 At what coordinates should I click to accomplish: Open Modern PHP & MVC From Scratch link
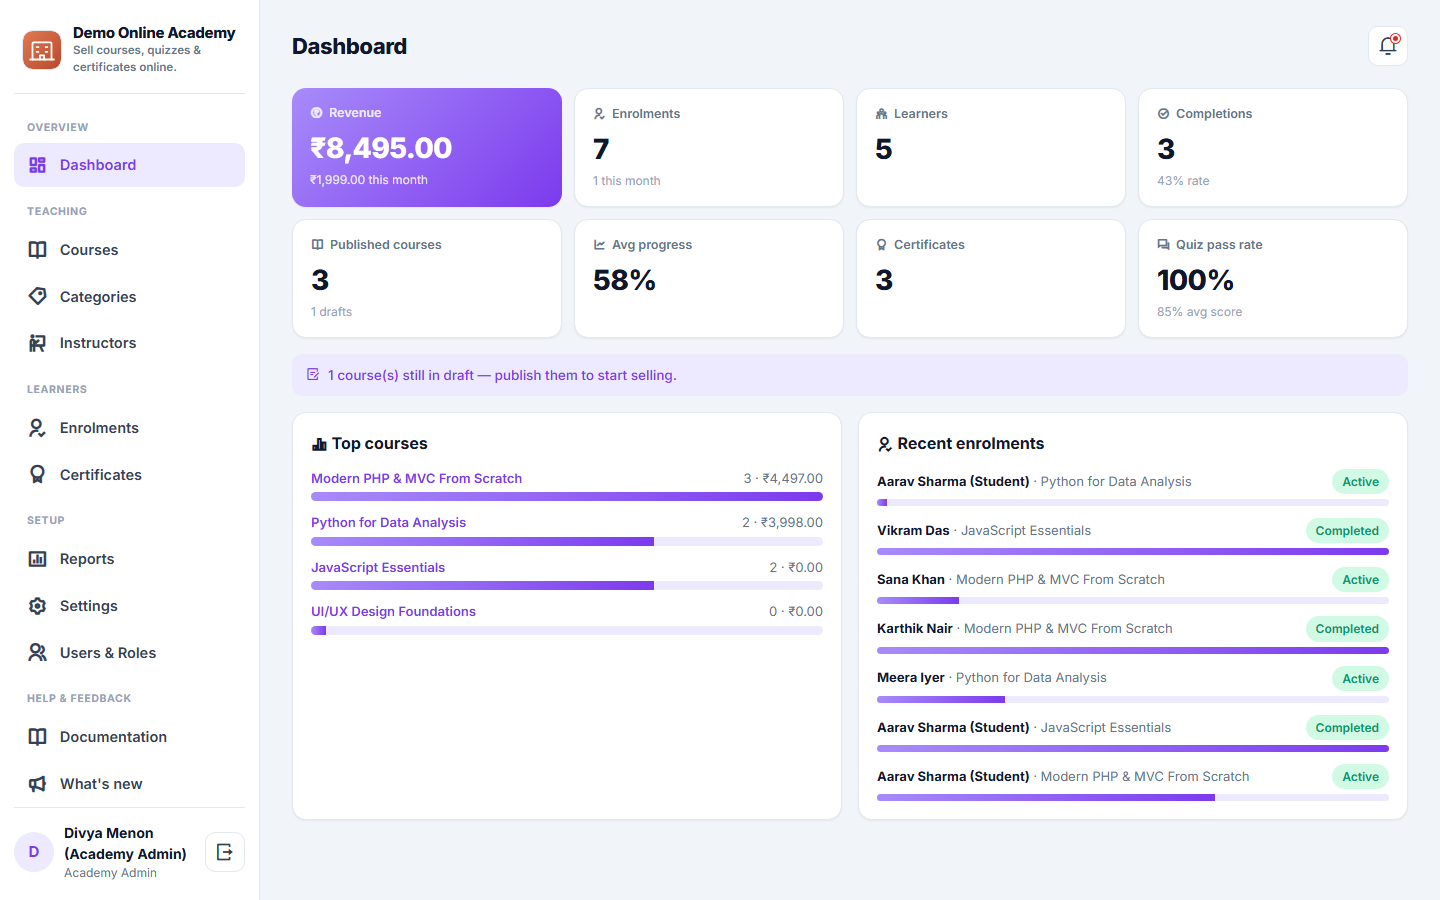point(416,479)
